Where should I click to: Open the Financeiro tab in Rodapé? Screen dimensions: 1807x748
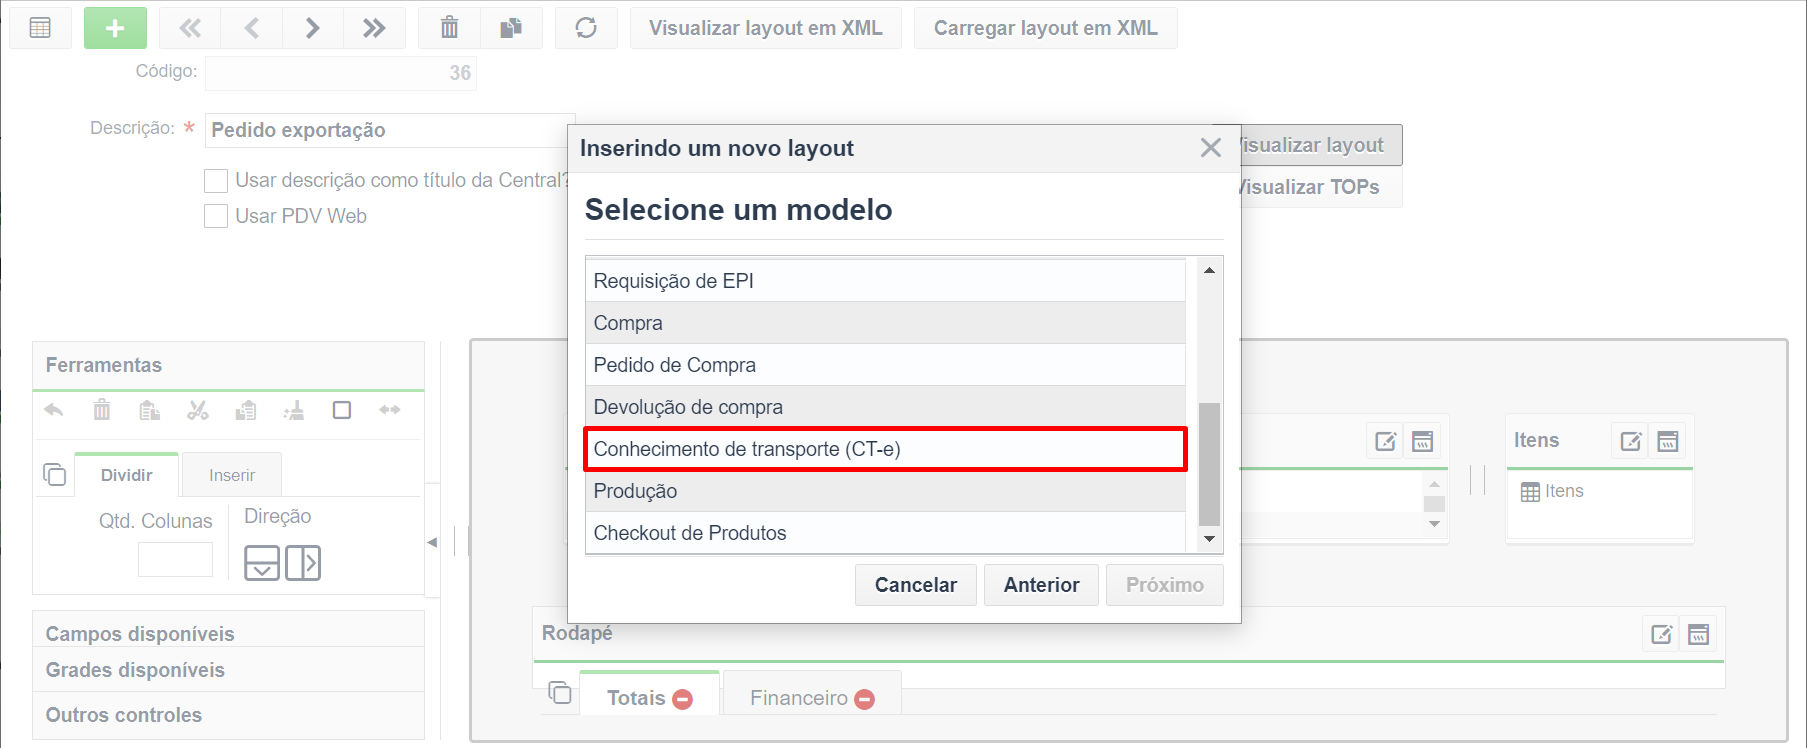799,698
